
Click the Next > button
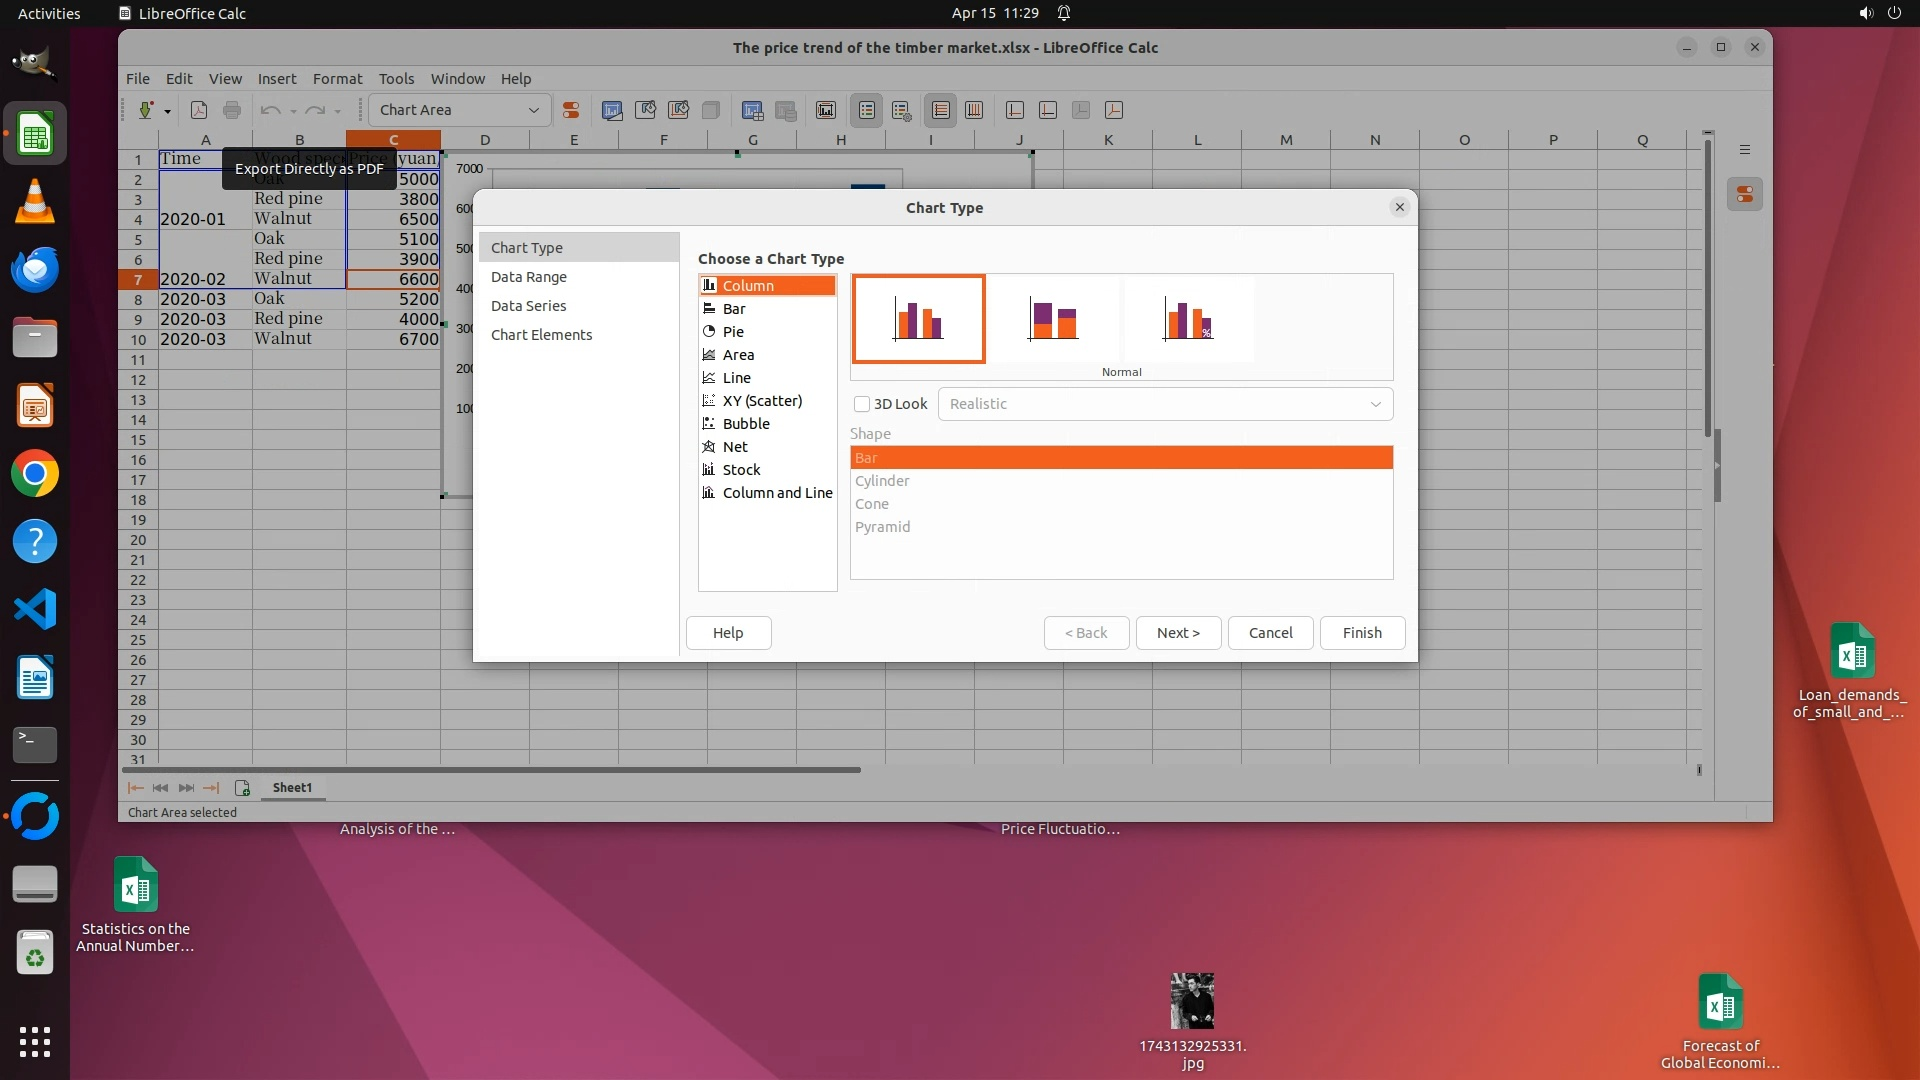click(1178, 633)
